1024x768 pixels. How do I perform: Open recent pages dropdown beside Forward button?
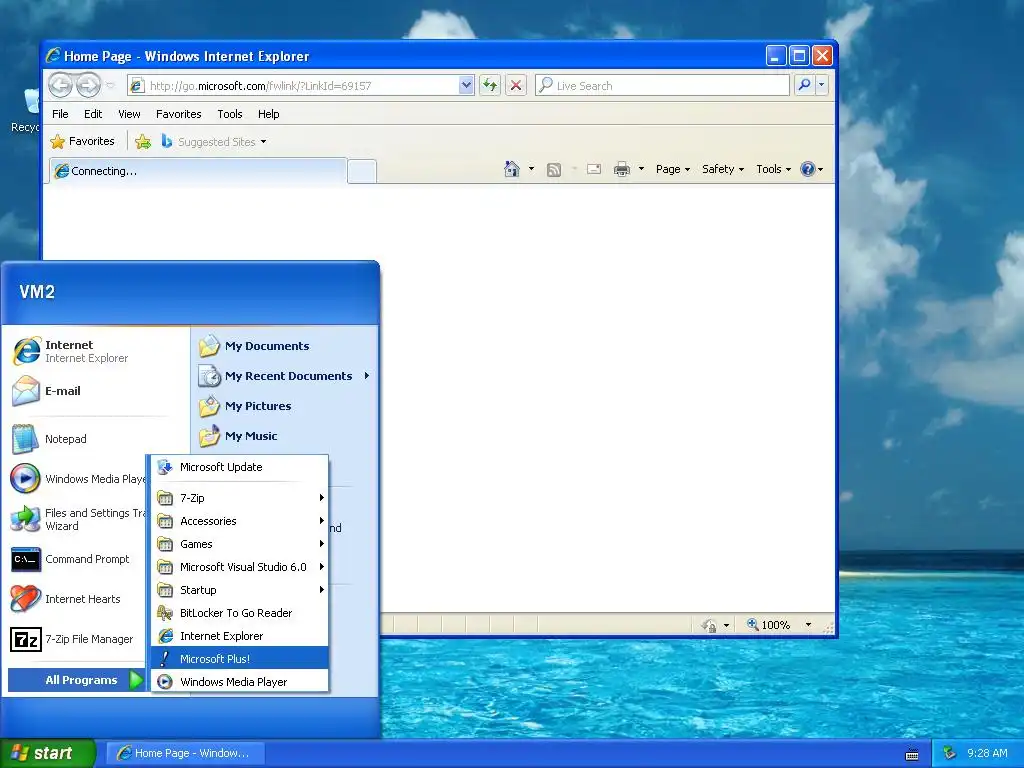110,85
